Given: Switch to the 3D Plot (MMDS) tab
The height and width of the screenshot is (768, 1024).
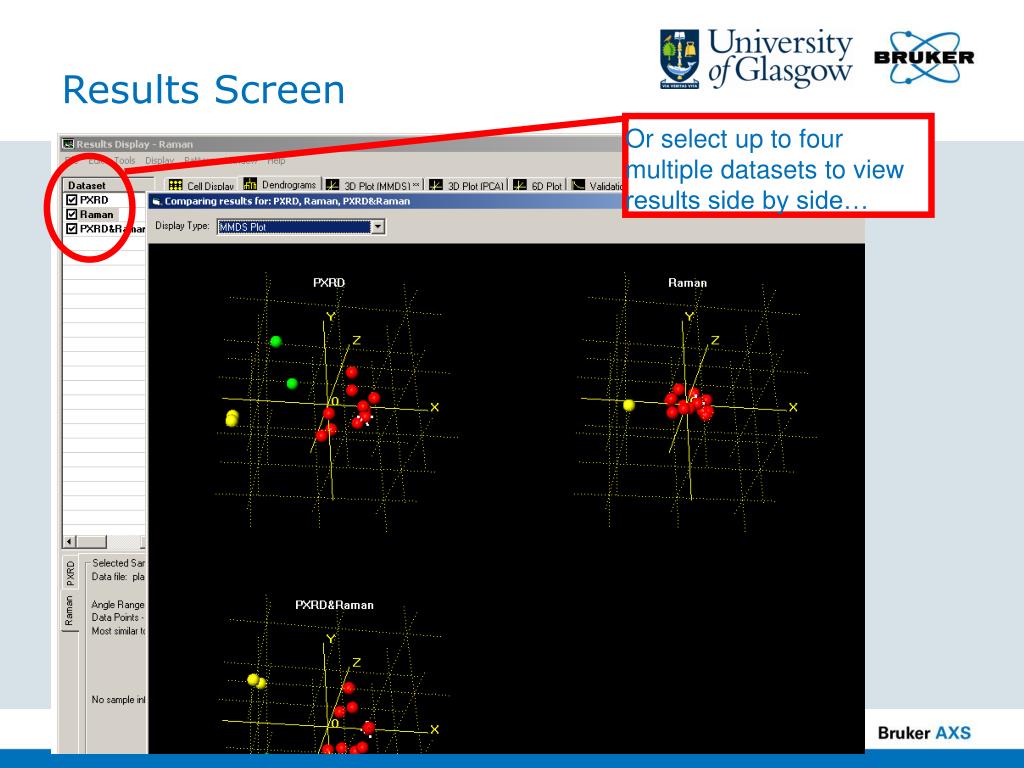Looking at the screenshot, I should [373, 185].
